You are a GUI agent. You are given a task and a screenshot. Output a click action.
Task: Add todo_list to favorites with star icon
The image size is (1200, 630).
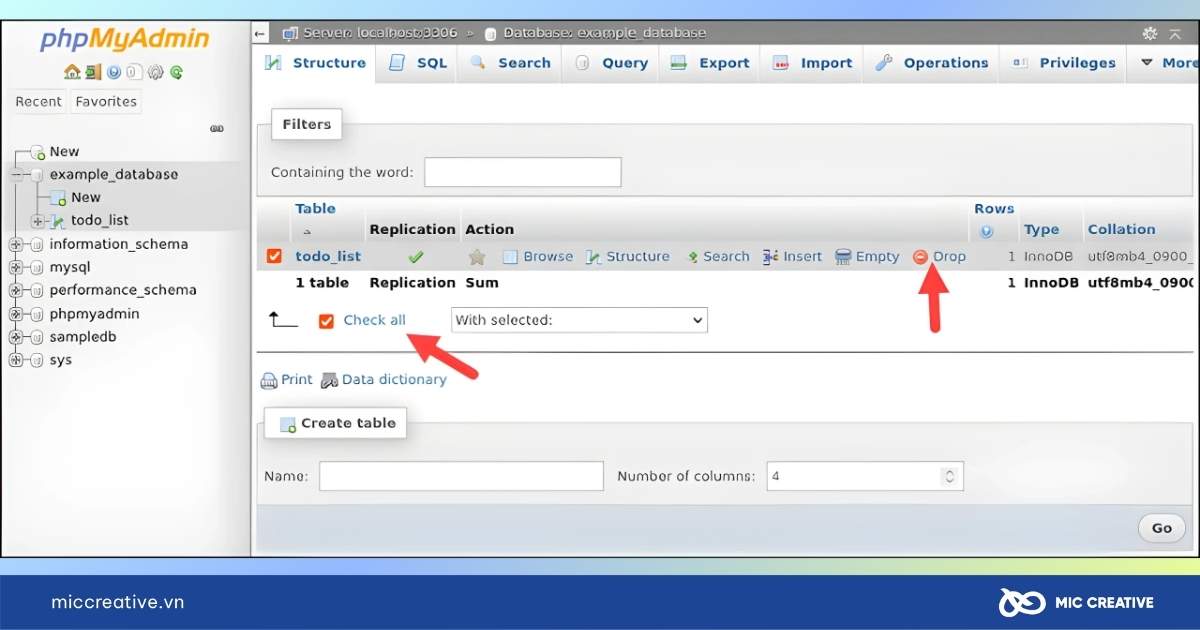[x=477, y=257]
